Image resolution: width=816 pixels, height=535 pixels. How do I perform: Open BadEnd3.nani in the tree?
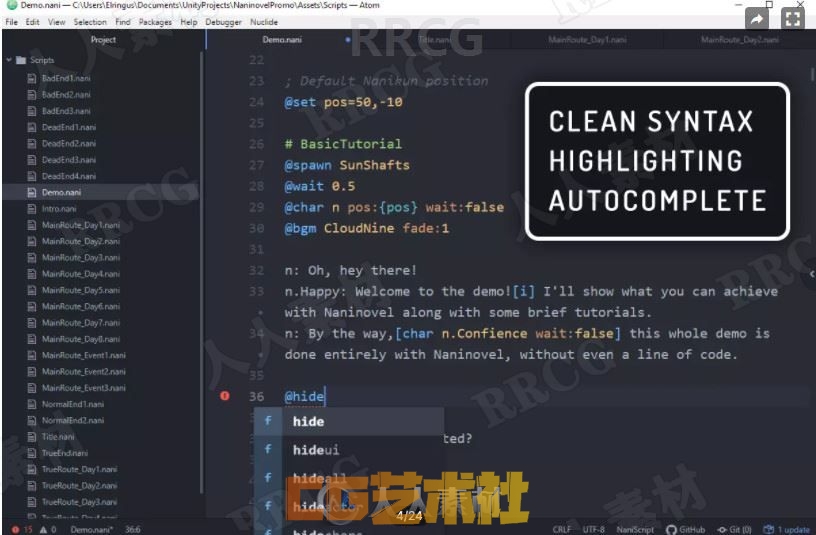pos(66,111)
